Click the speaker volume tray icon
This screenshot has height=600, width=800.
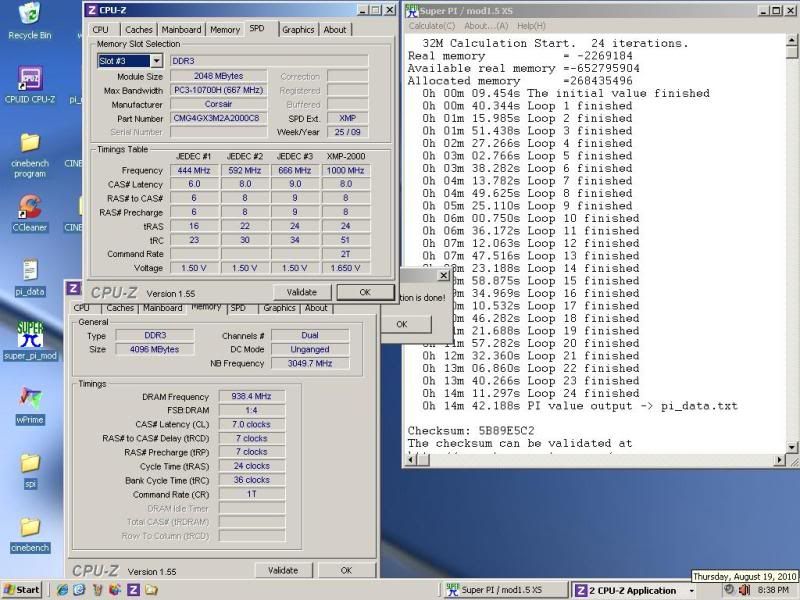744,590
